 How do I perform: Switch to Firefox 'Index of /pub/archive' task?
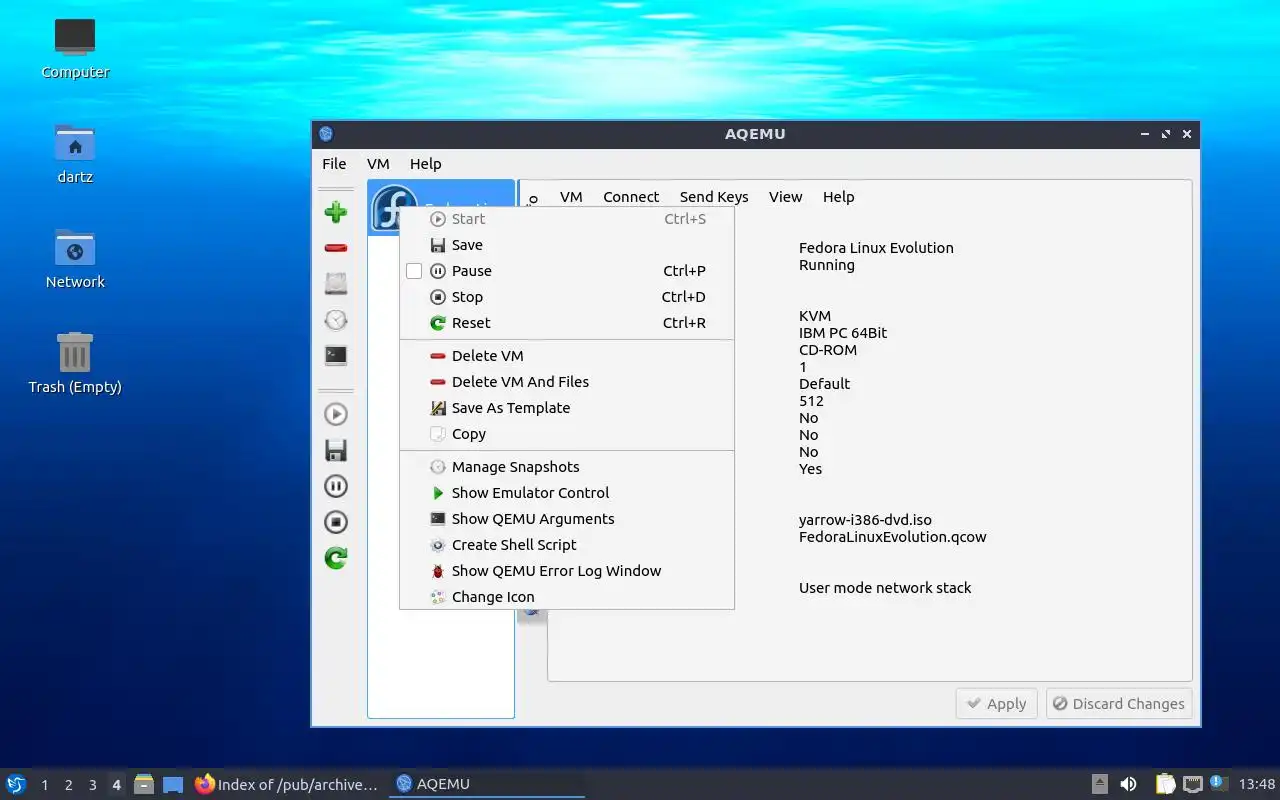coord(287,784)
